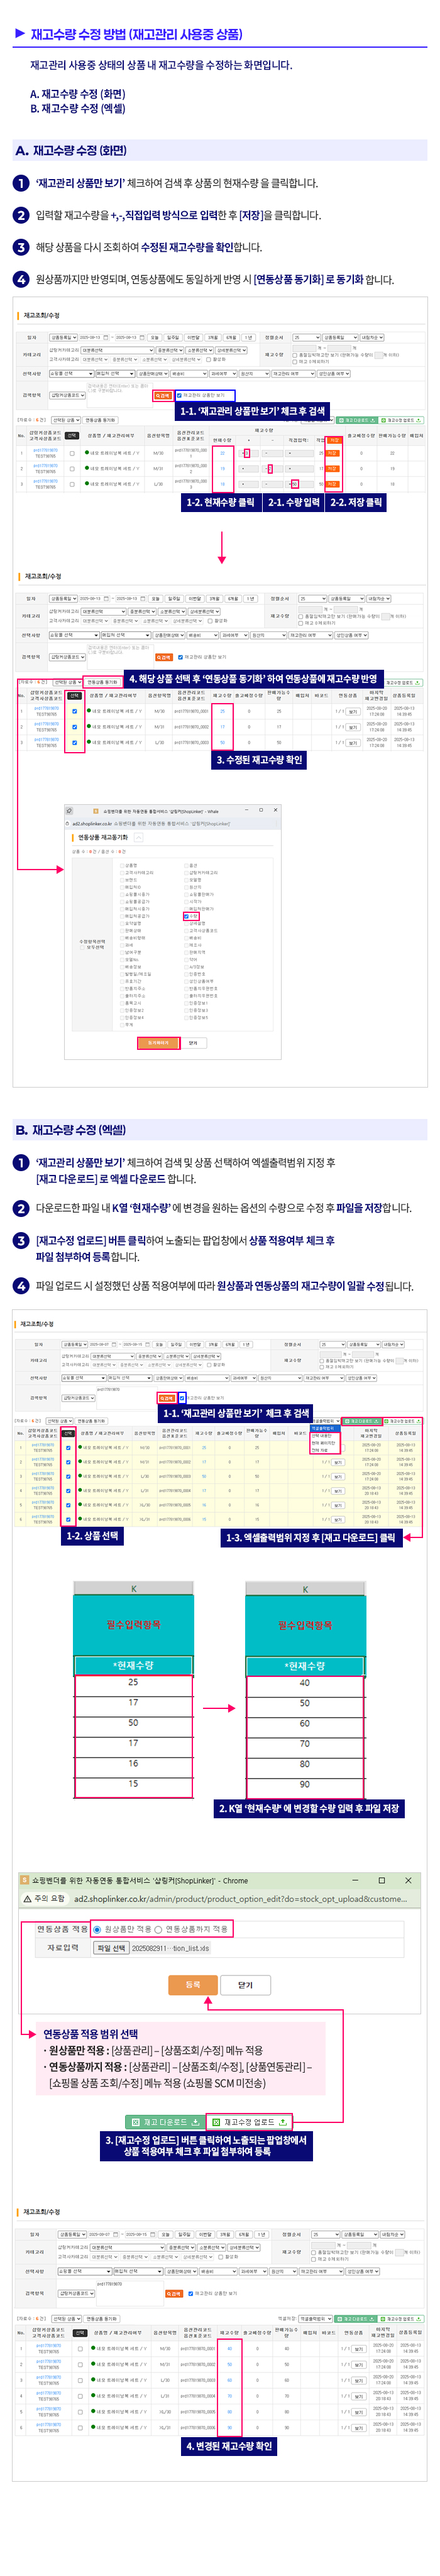
Task: Select the 원상품만 적용 radio button
Action: (97, 1929)
